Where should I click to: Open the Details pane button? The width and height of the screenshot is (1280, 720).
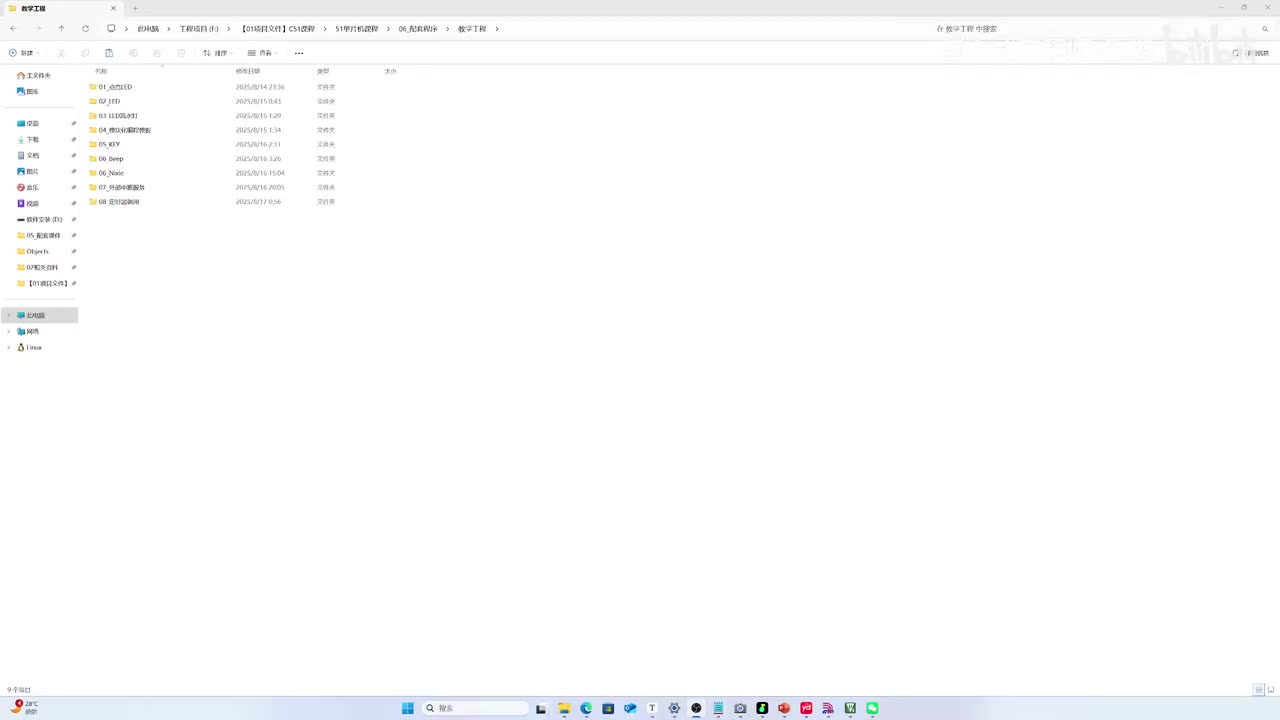coord(1250,53)
